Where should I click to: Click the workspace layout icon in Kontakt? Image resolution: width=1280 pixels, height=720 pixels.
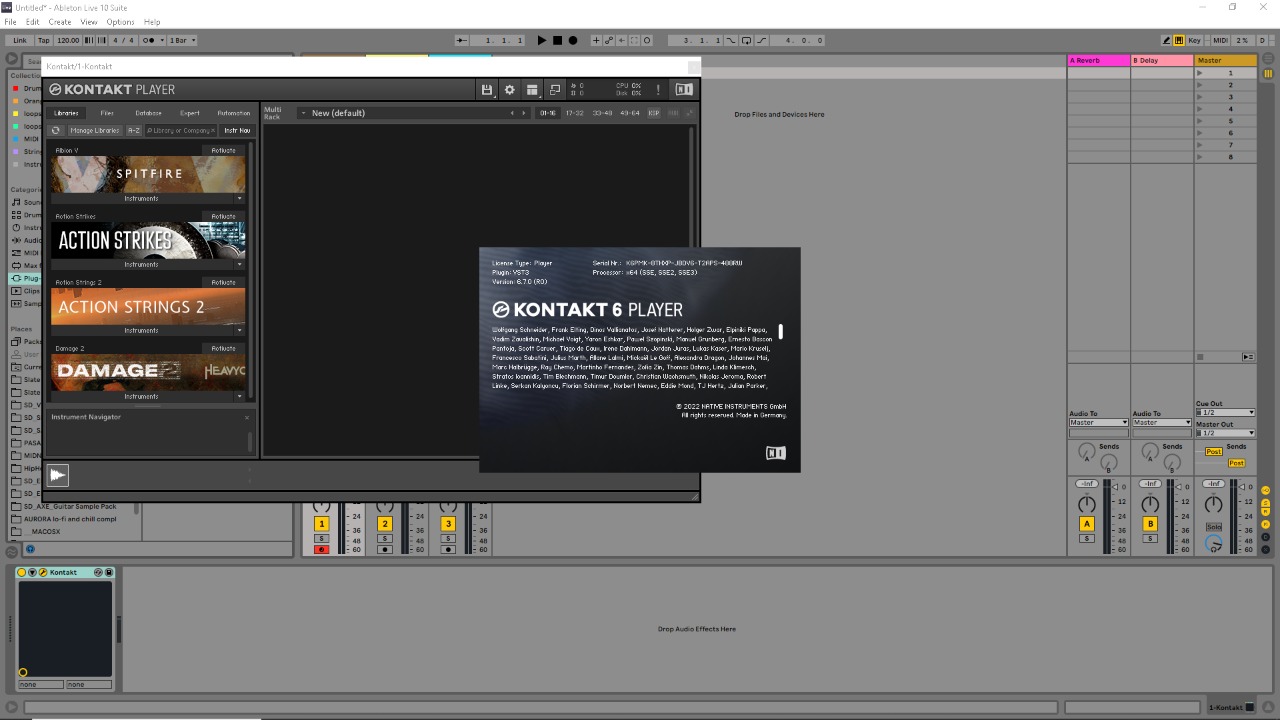532,89
